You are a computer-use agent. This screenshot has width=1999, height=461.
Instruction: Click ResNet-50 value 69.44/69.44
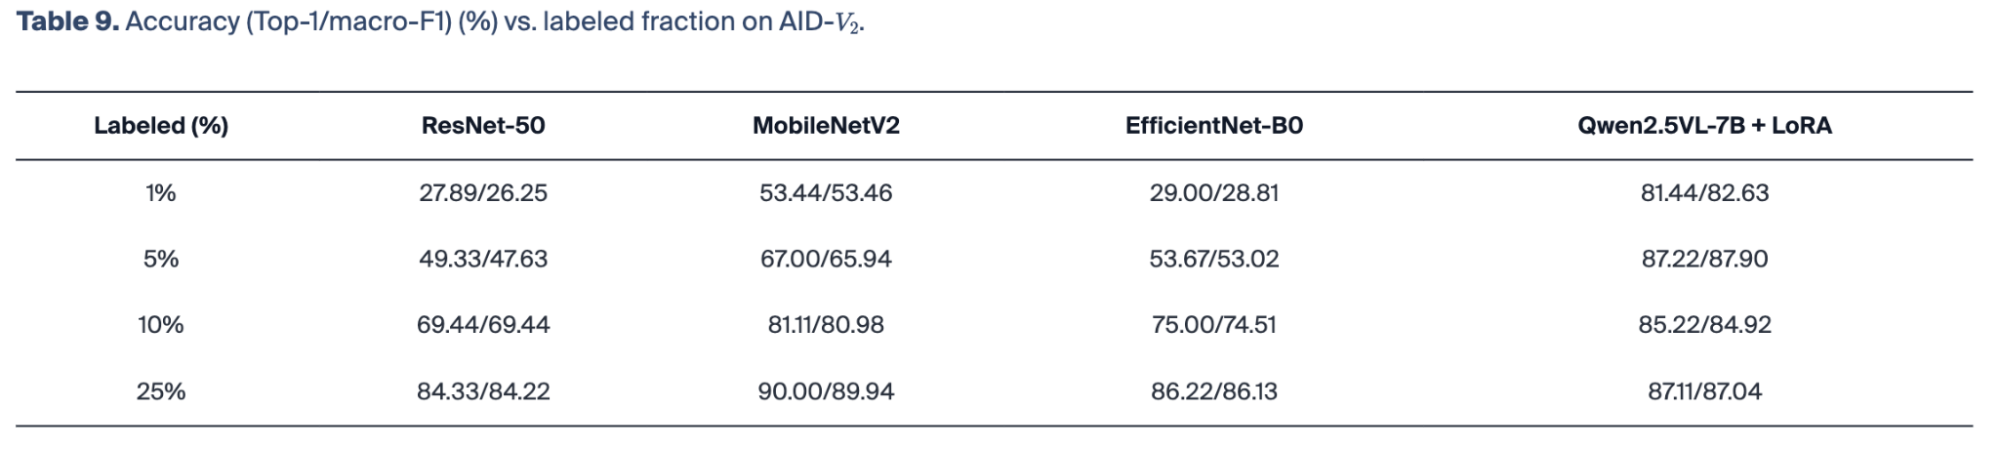coord(483,325)
